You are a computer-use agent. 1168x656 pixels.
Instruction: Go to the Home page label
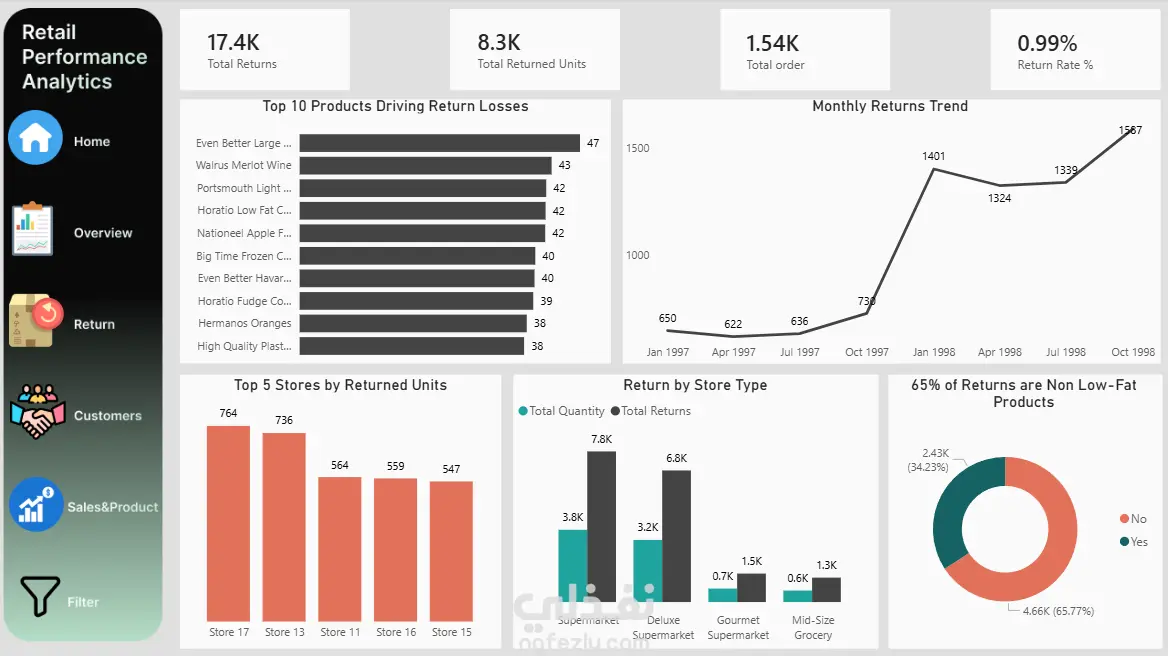92,141
